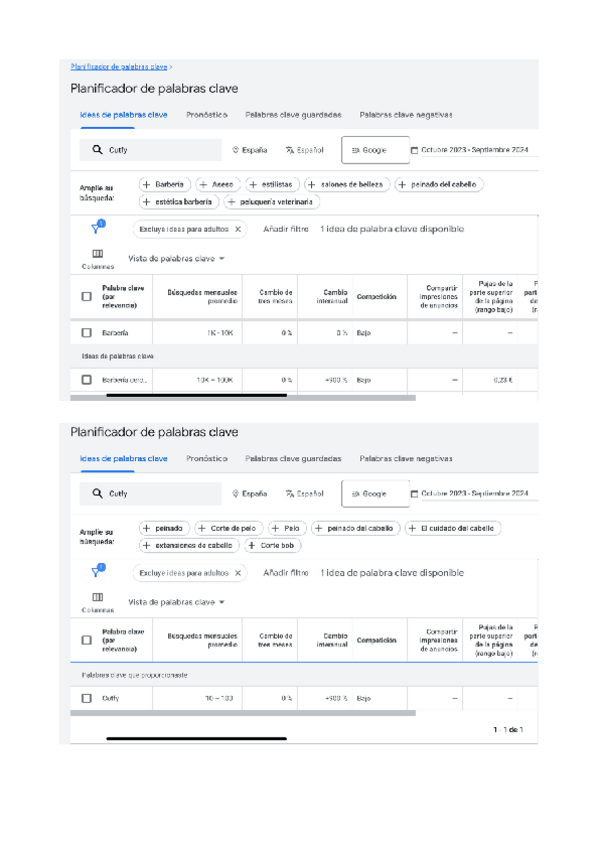The image size is (600, 848).
Task: Add 'peluquería veterinaria' via its plus icon
Action: click(232, 202)
